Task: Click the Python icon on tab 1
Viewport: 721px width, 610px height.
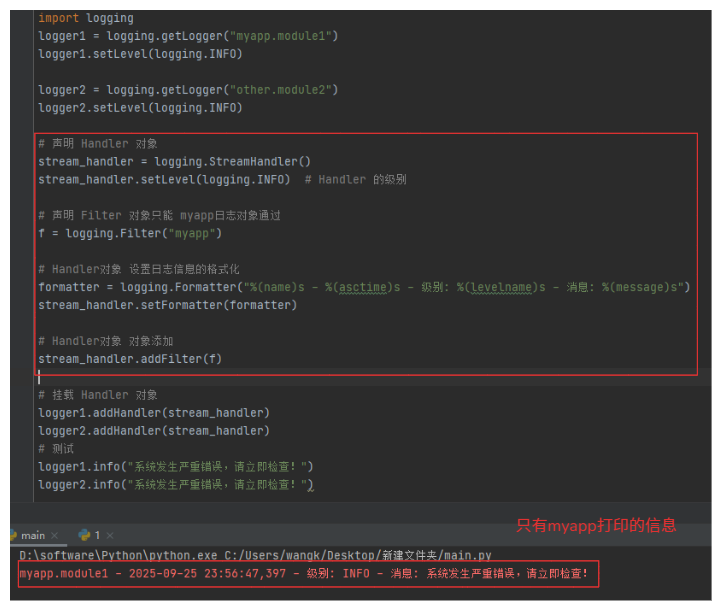Action: 84,535
